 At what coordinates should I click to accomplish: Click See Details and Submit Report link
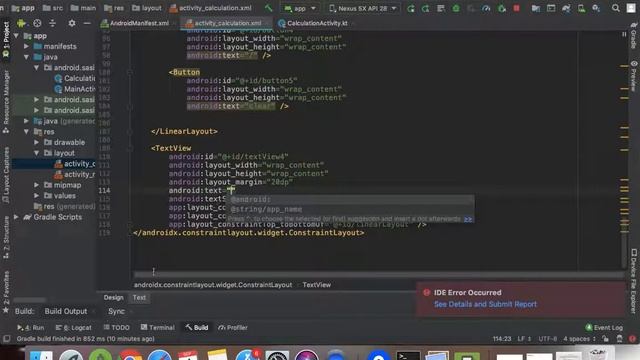(x=485, y=304)
